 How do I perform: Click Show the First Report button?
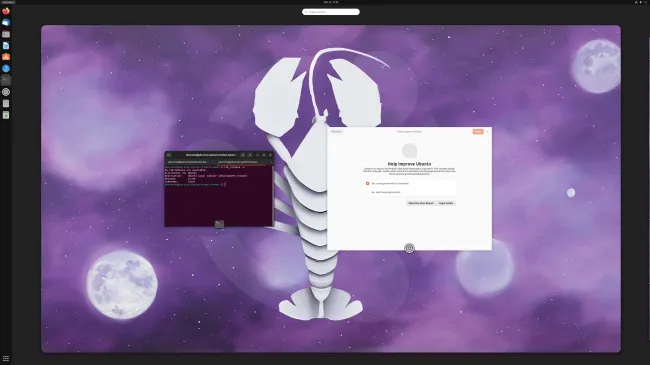point(421,203)
